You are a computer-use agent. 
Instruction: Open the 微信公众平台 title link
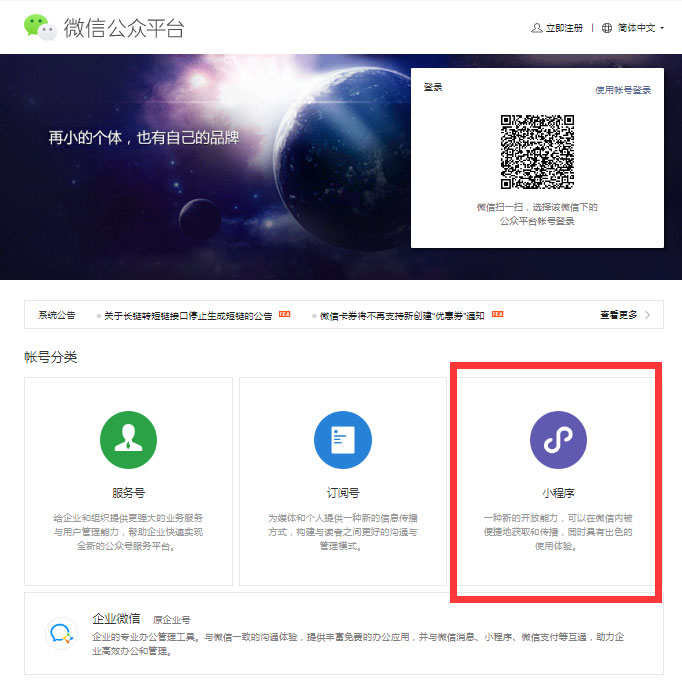123,28
